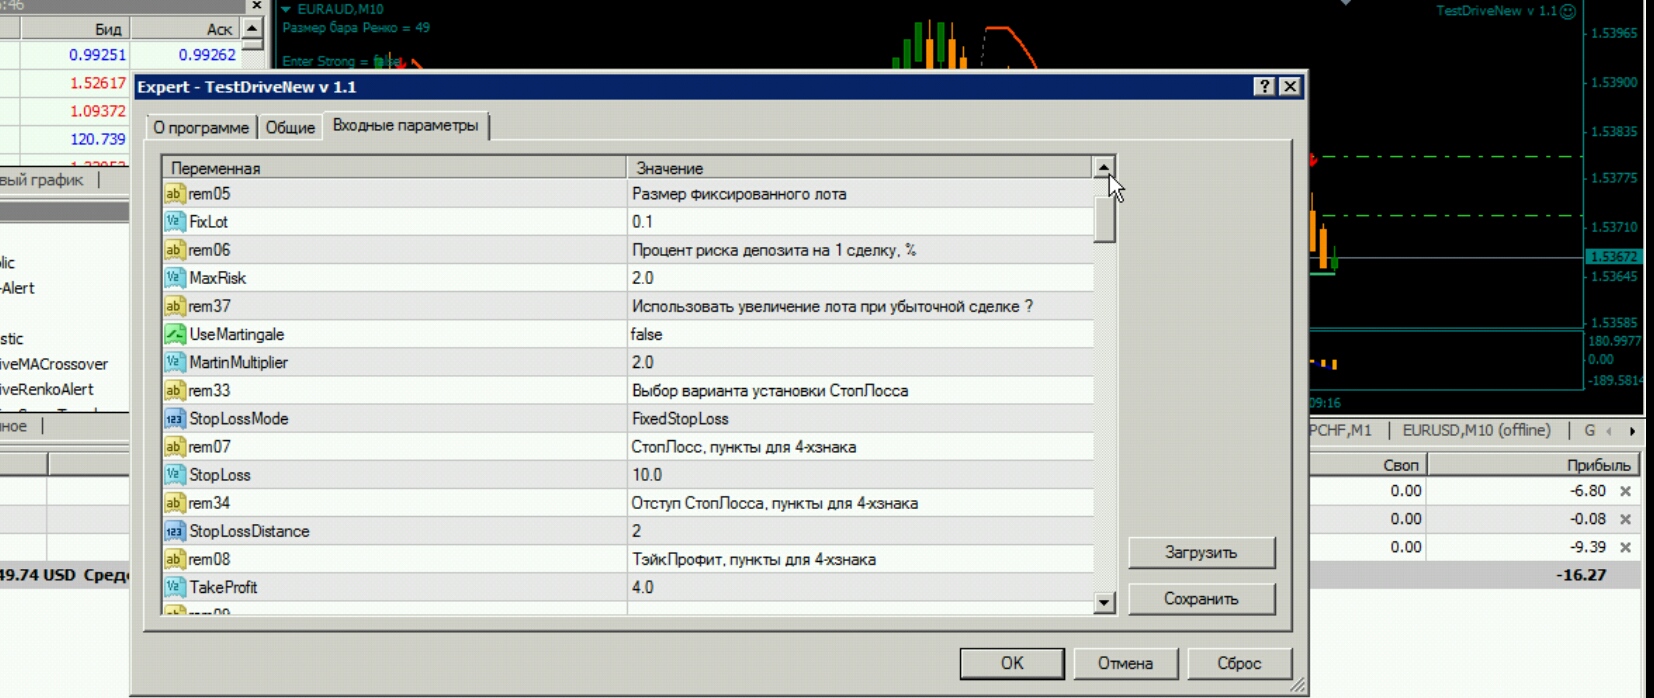Click the smiley icon next to TestDriveNew v 1.1
The image size is (1654, 698).
(1568, 11)
